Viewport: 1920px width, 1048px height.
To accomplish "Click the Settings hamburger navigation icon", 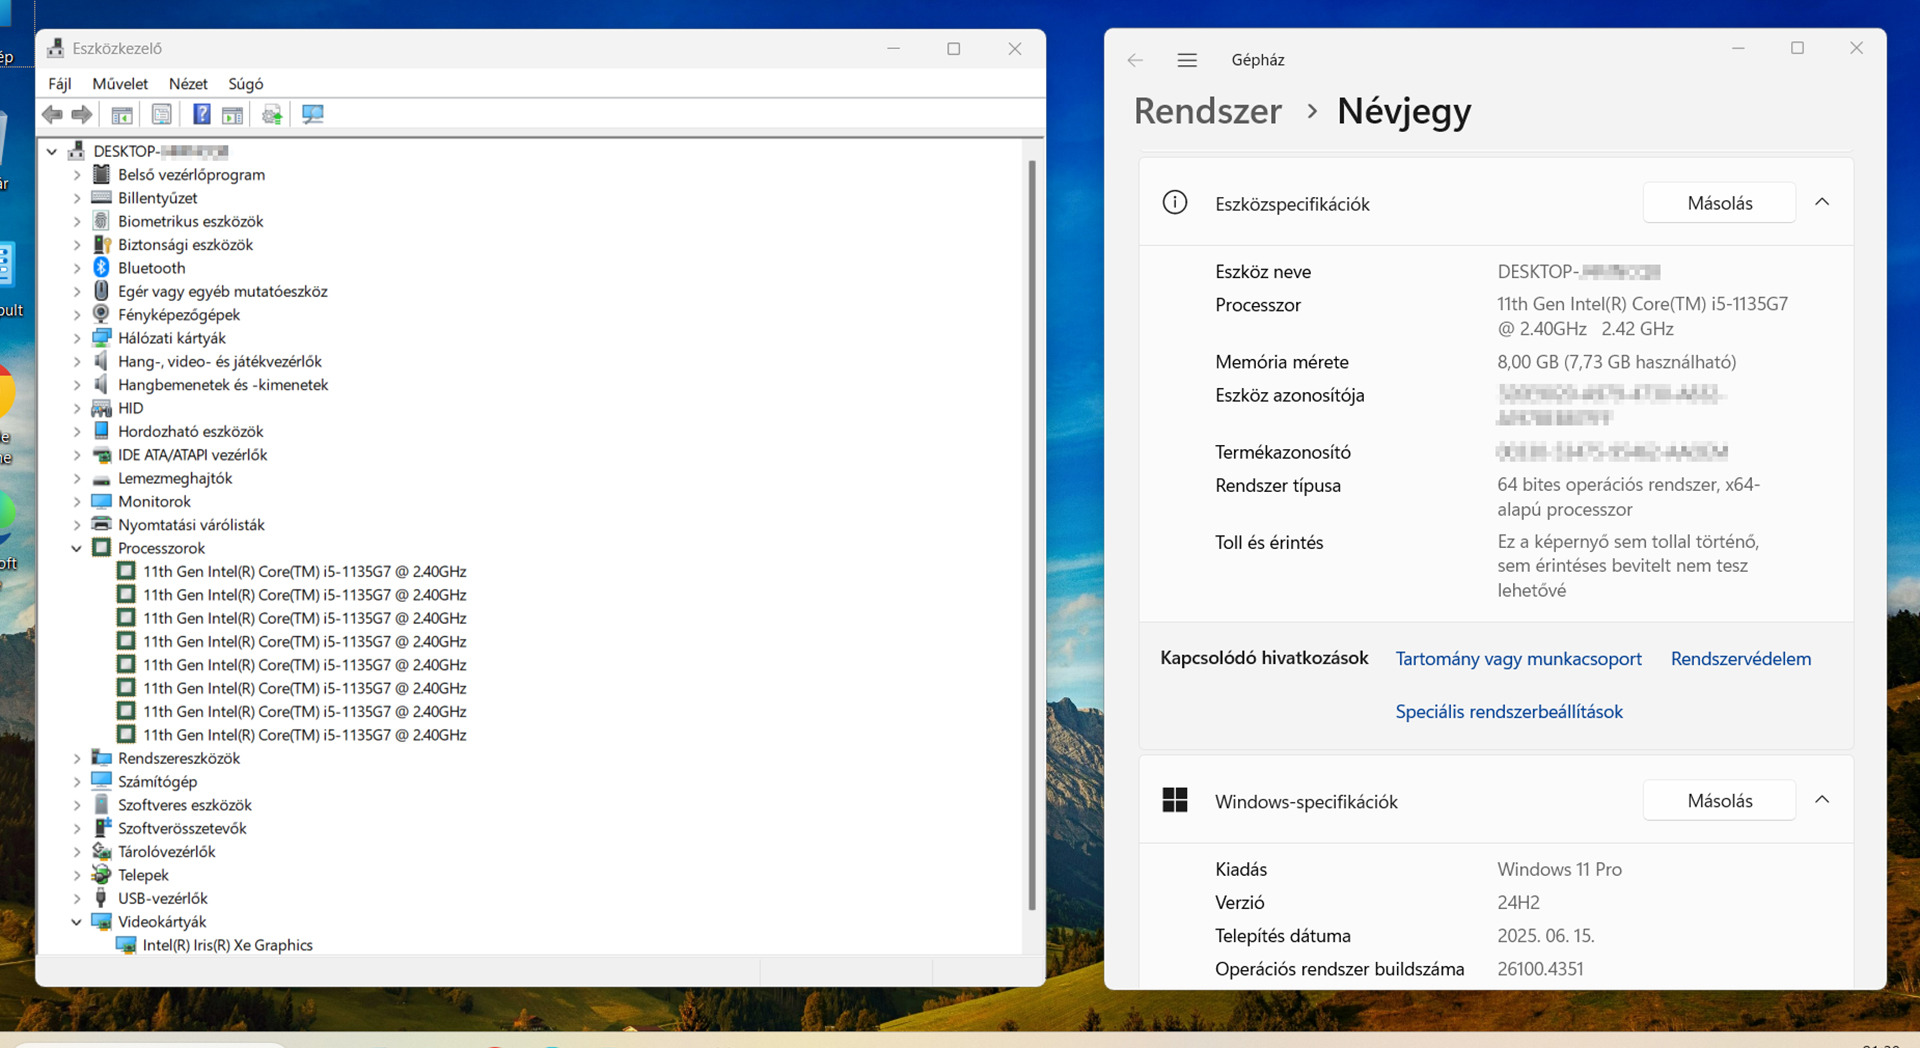I will click(x=1187, y=60).
